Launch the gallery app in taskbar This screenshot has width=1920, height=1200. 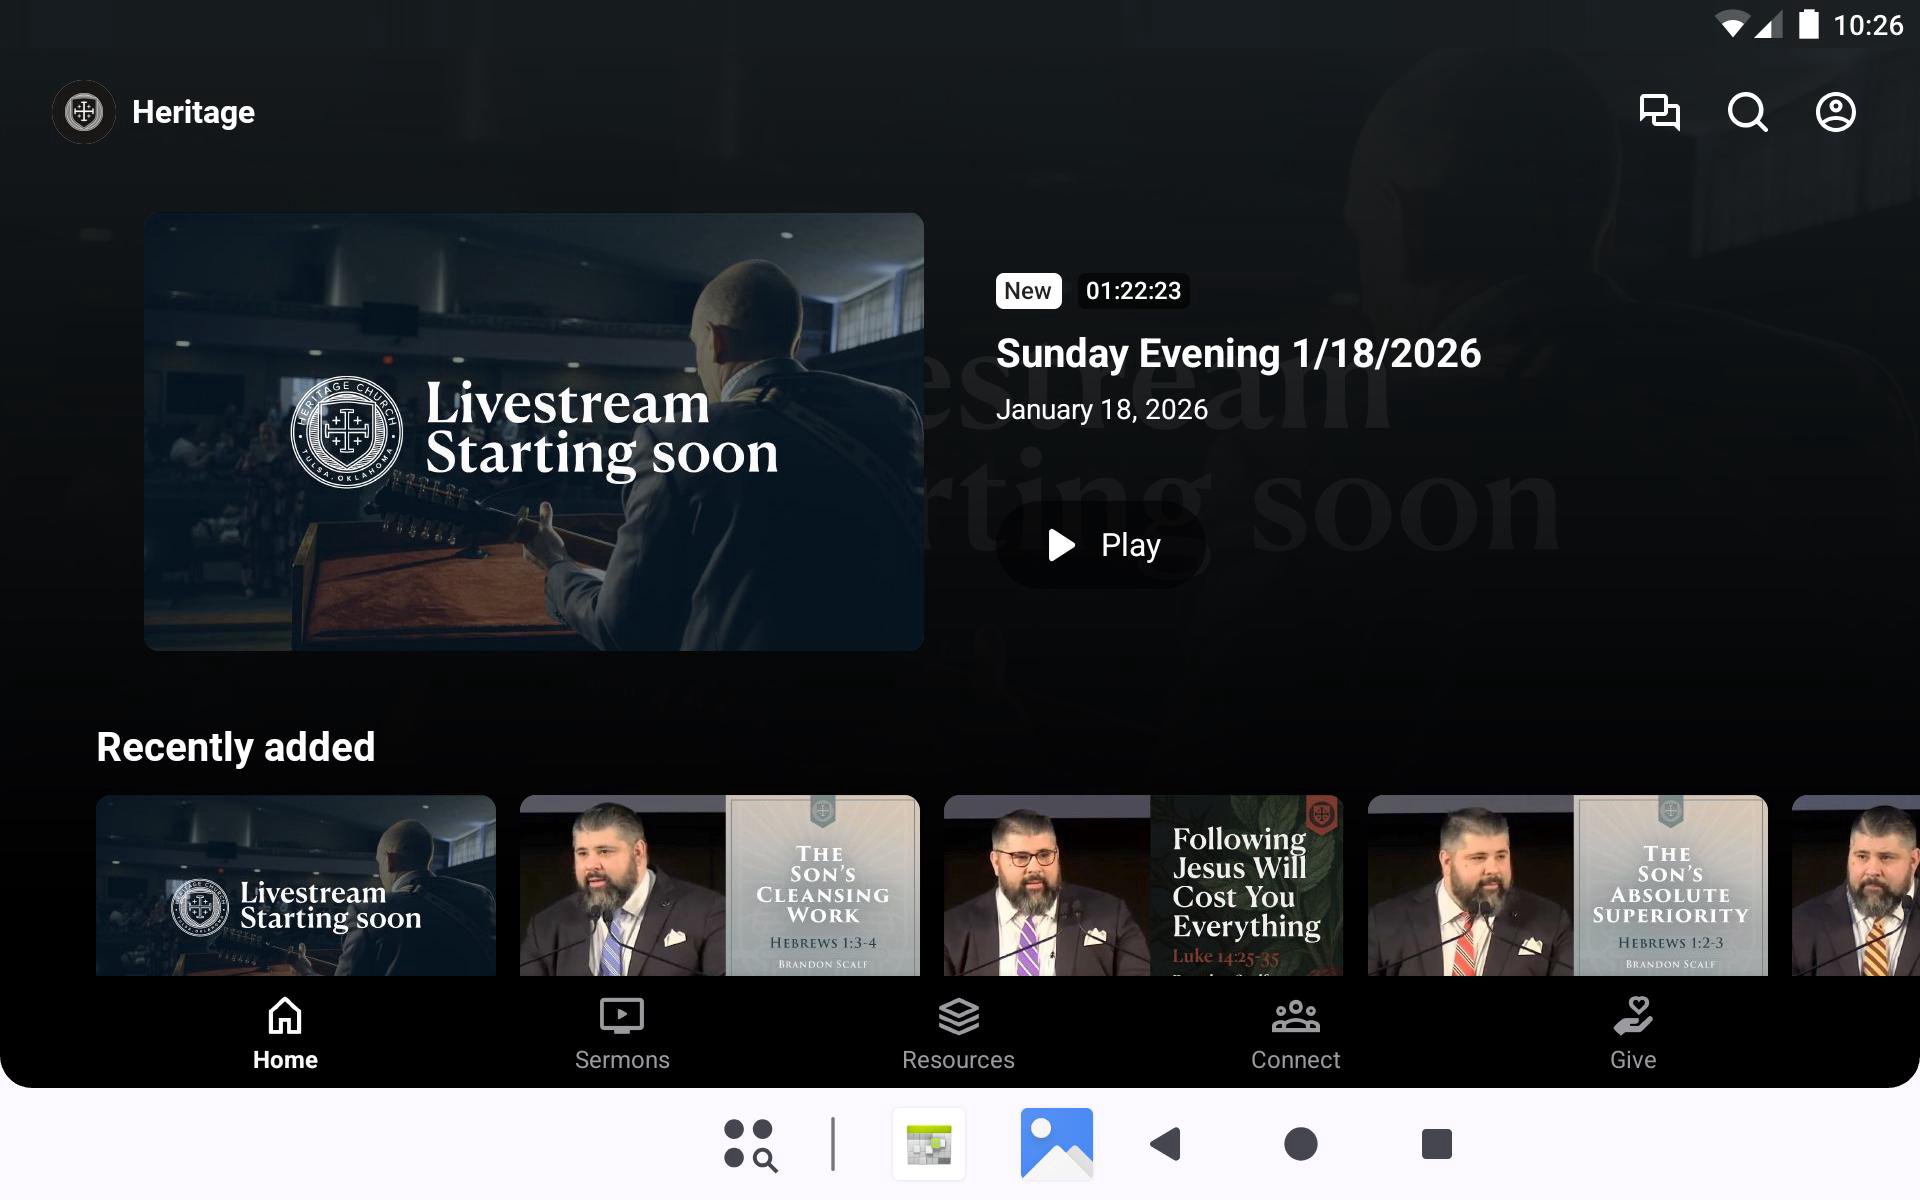point(1056,1144)
